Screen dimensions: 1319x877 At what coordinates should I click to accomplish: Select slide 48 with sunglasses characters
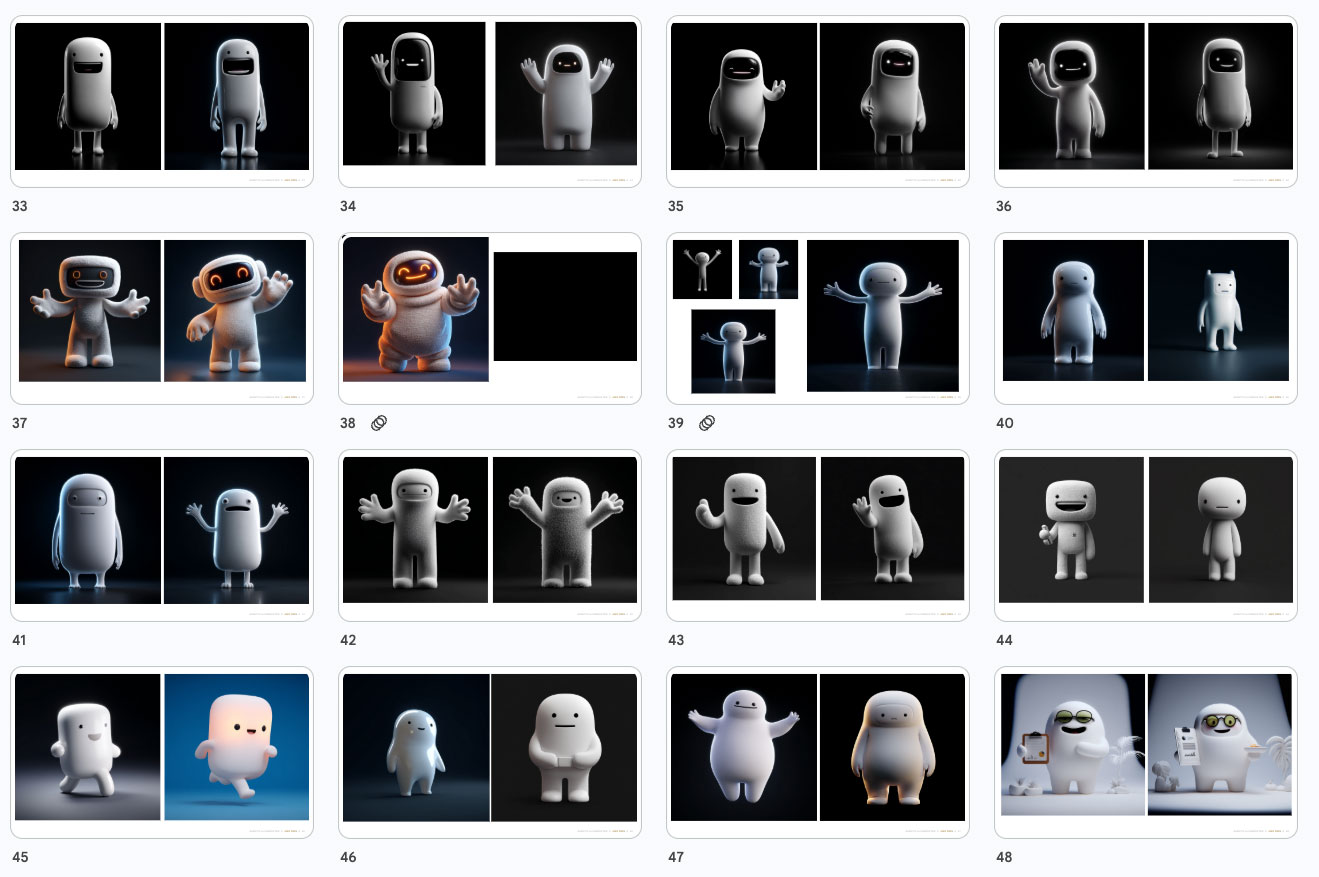pos(1146,752)
